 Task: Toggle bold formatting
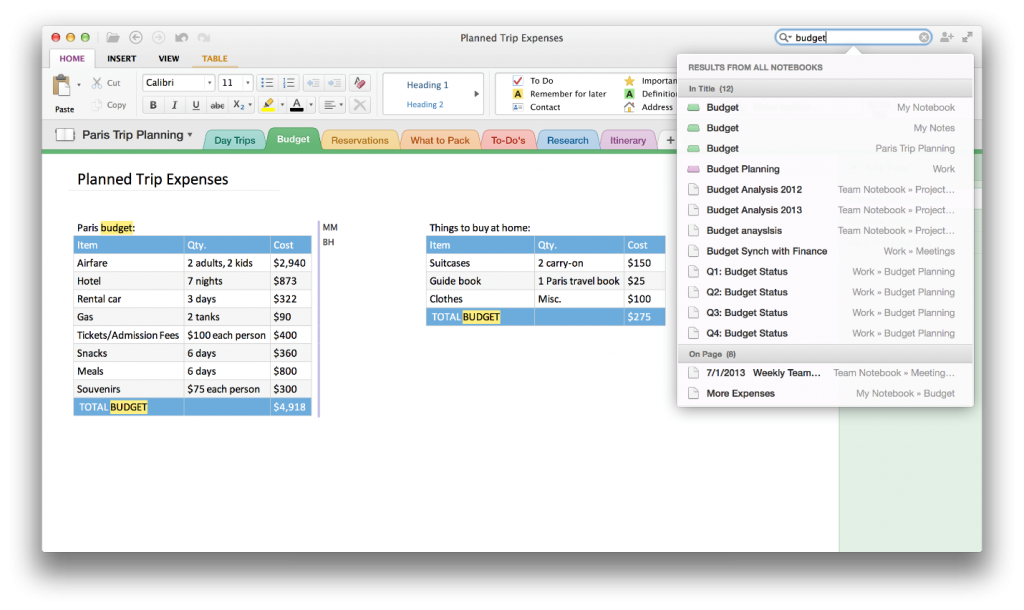[152, 105]
